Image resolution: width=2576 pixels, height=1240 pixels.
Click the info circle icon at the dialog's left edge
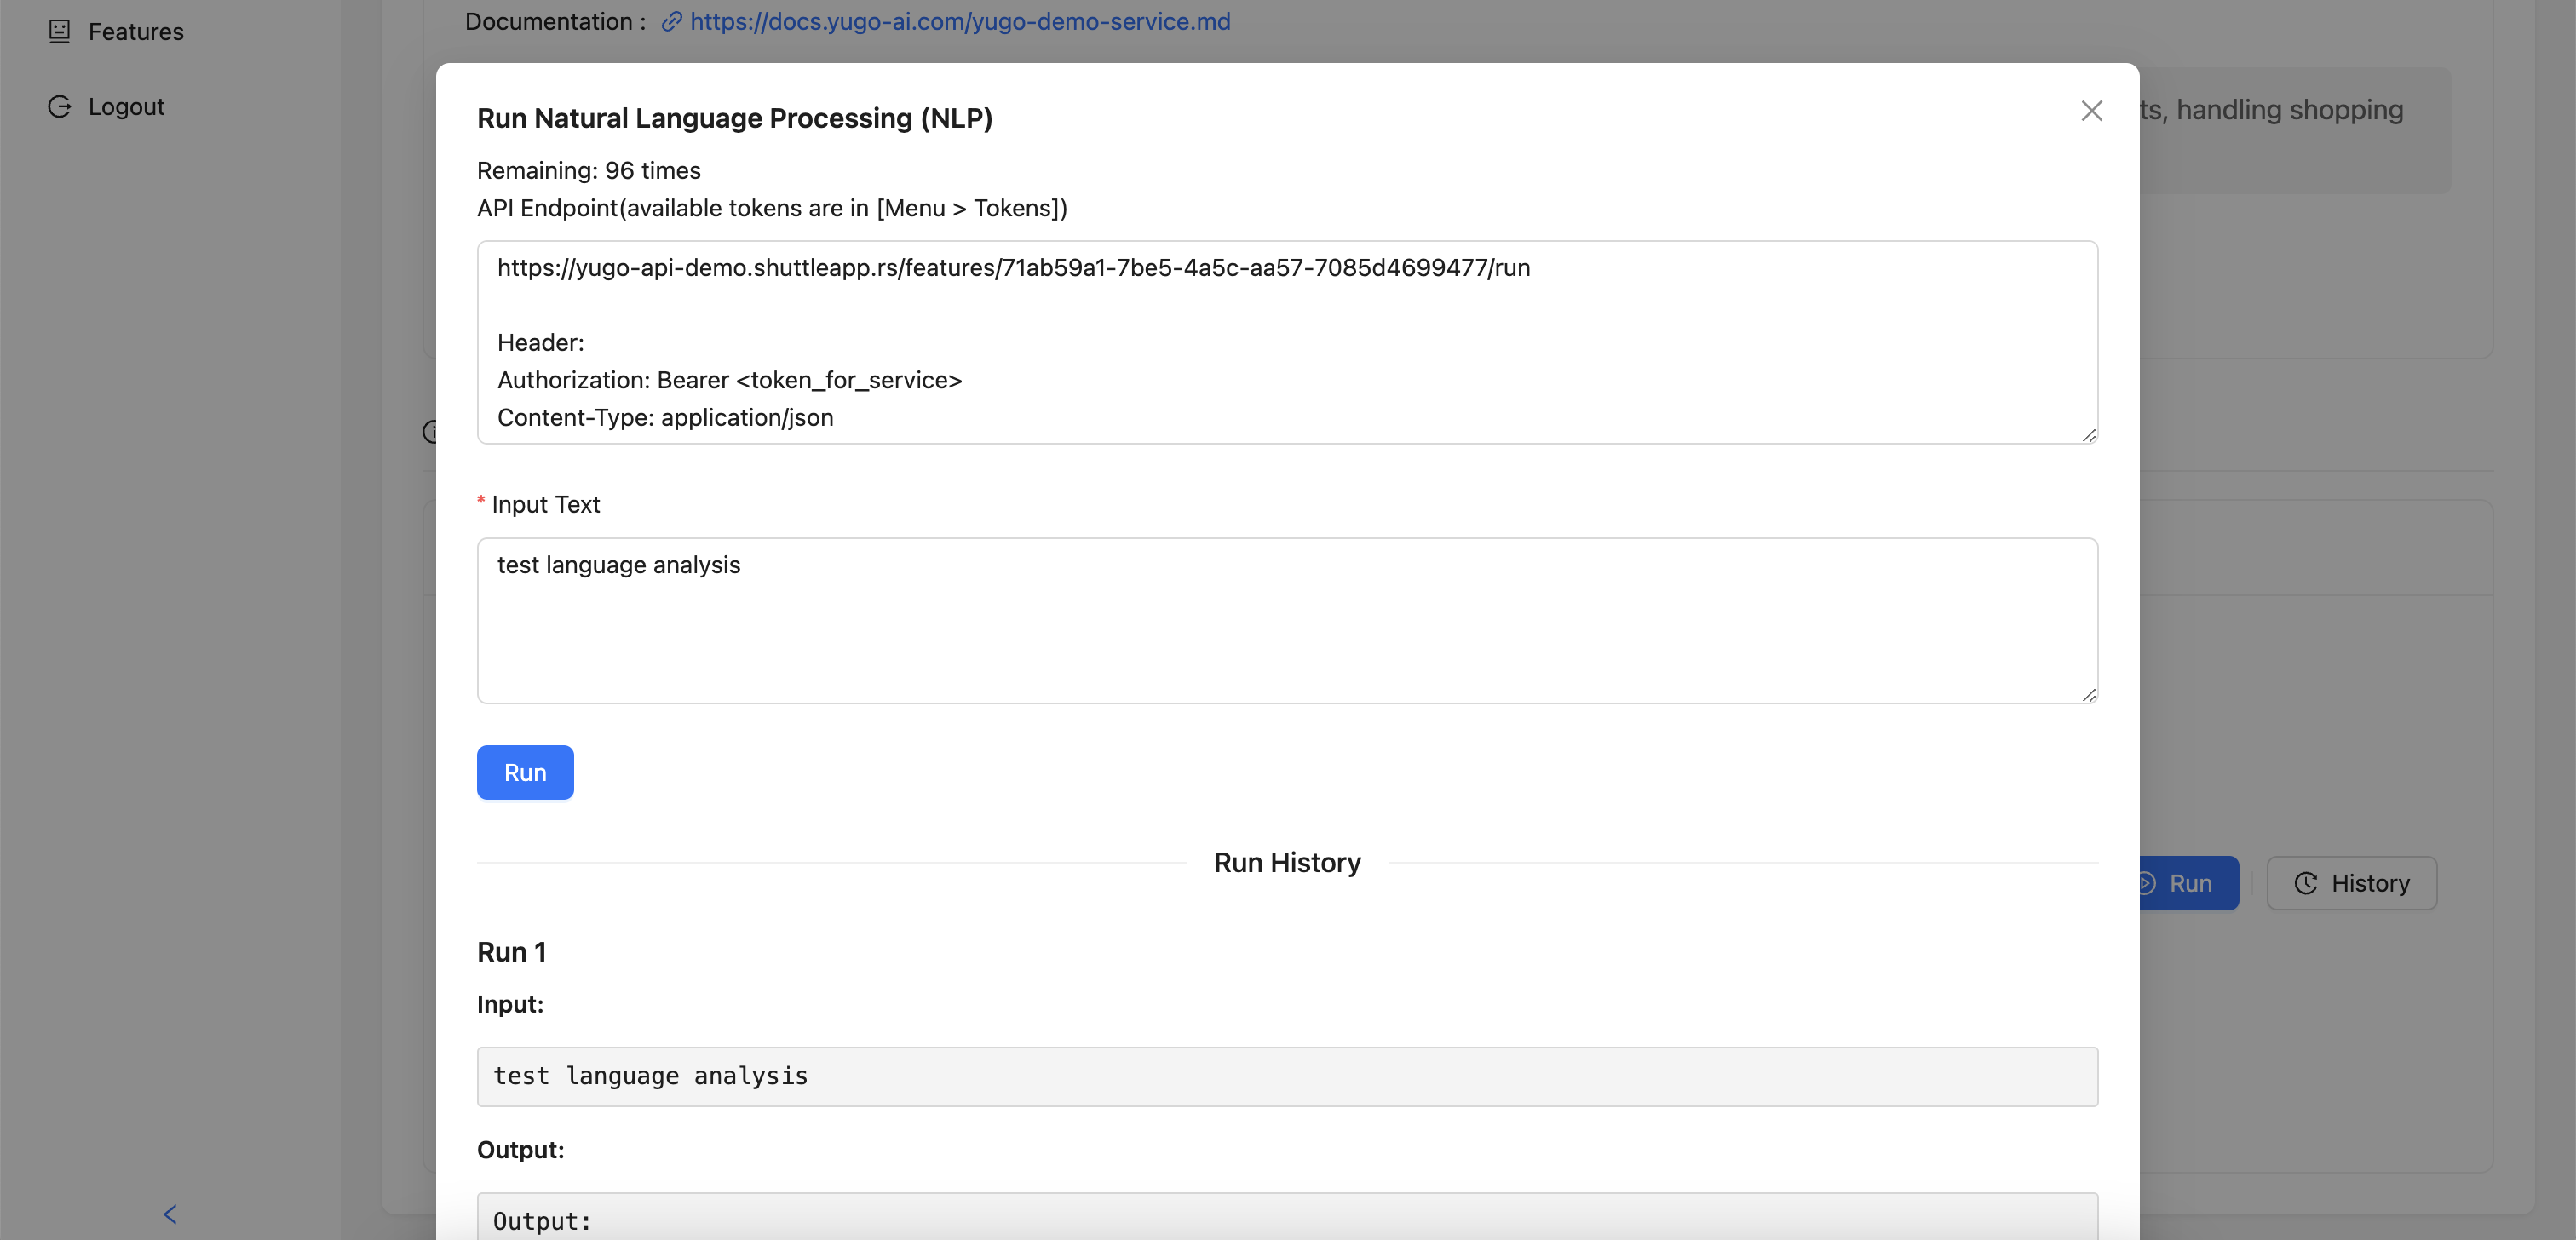[429, 431]
